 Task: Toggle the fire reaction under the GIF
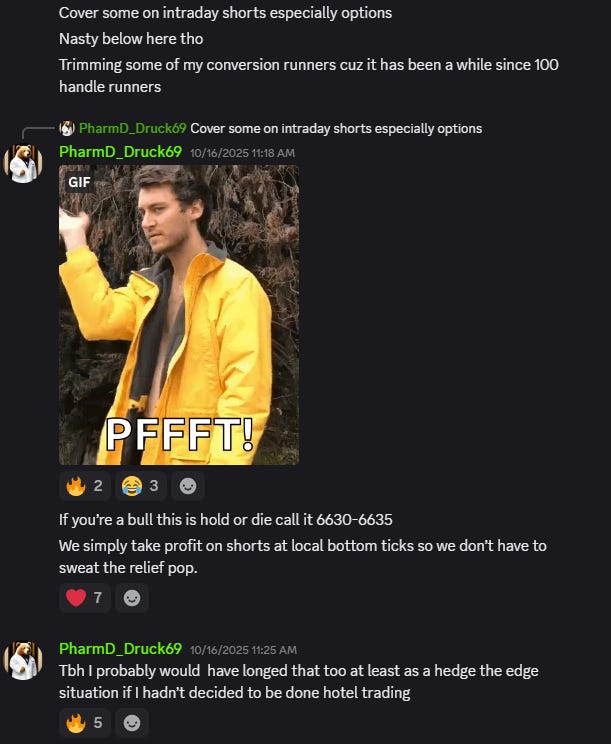(84, 486)
